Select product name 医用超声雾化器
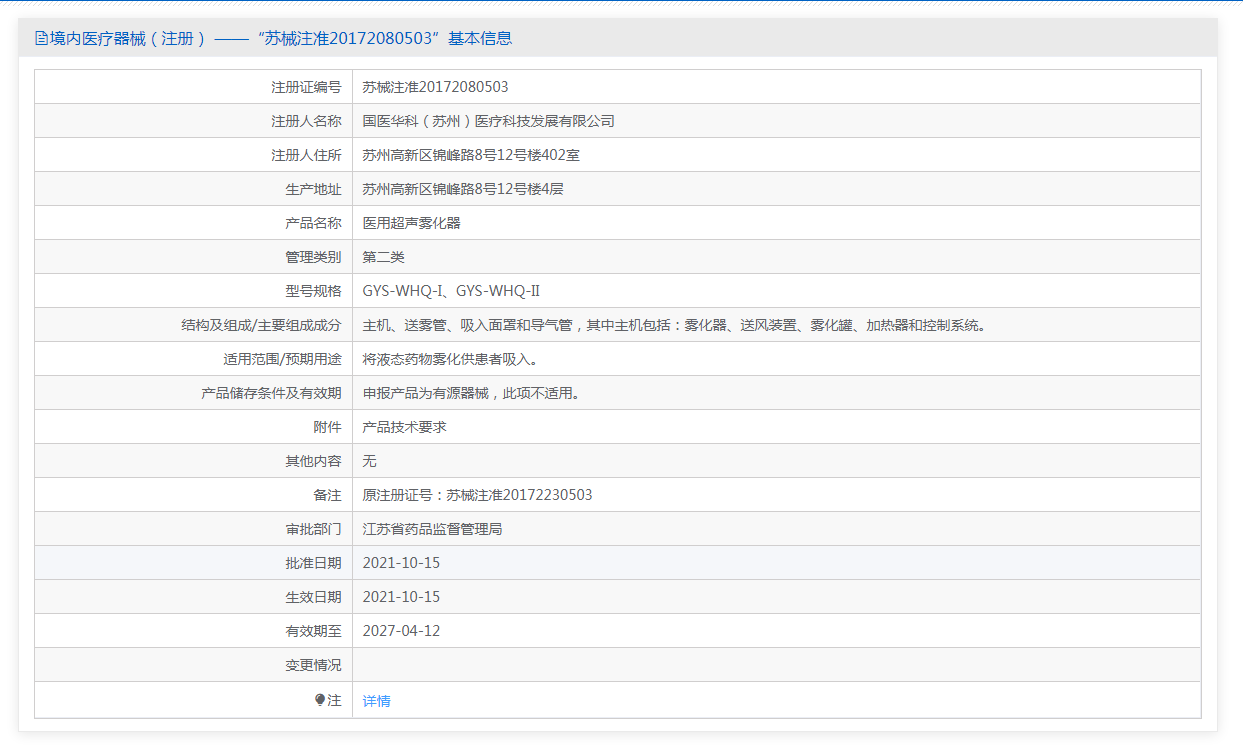1243x750 pixels. [411, 223]
